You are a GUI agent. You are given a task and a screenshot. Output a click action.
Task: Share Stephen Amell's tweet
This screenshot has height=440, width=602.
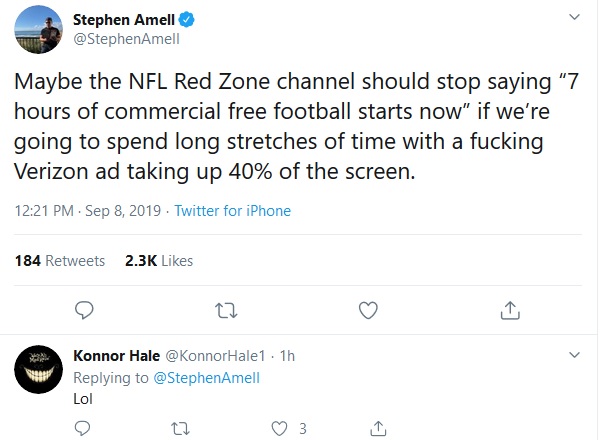[x=509, y=311]
